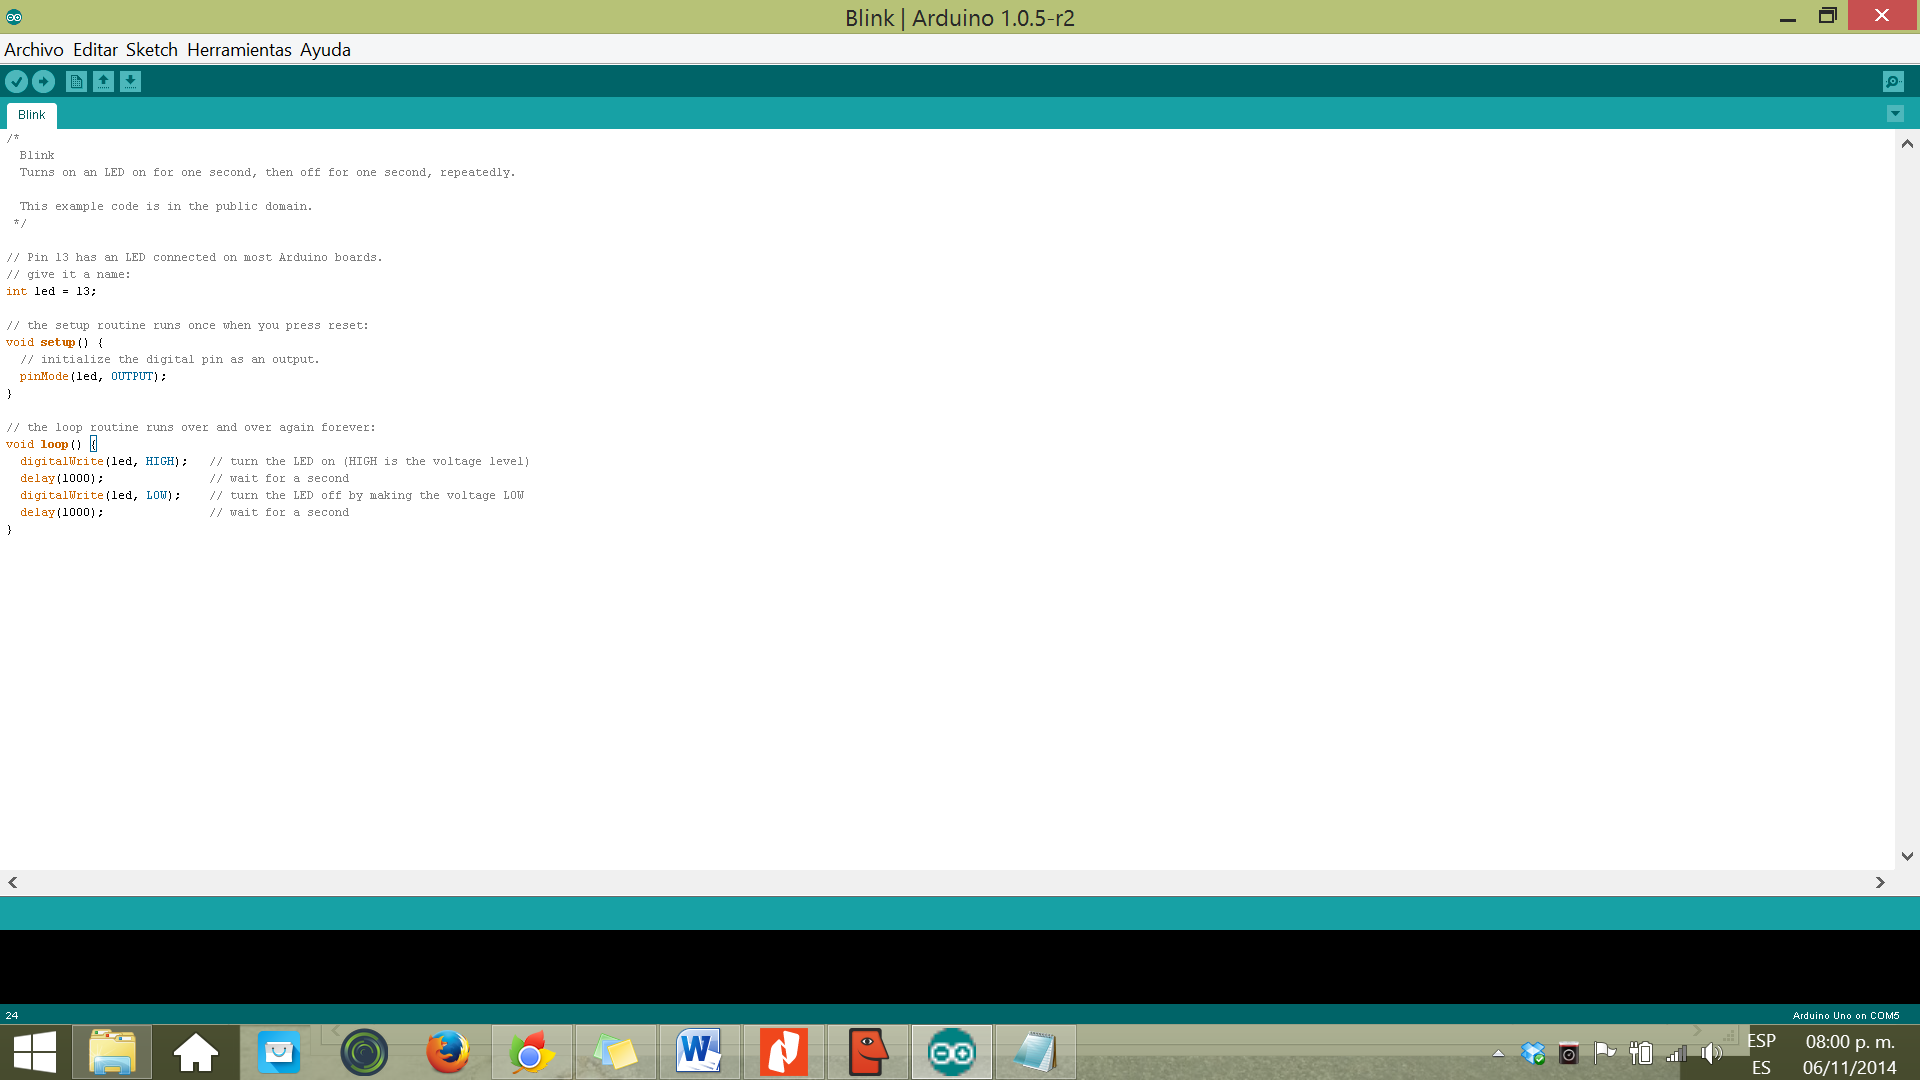The image size is (1920, 1080).
Task: Open Microsoft Word from the taskbar
Action: (x=699, y=1052)
